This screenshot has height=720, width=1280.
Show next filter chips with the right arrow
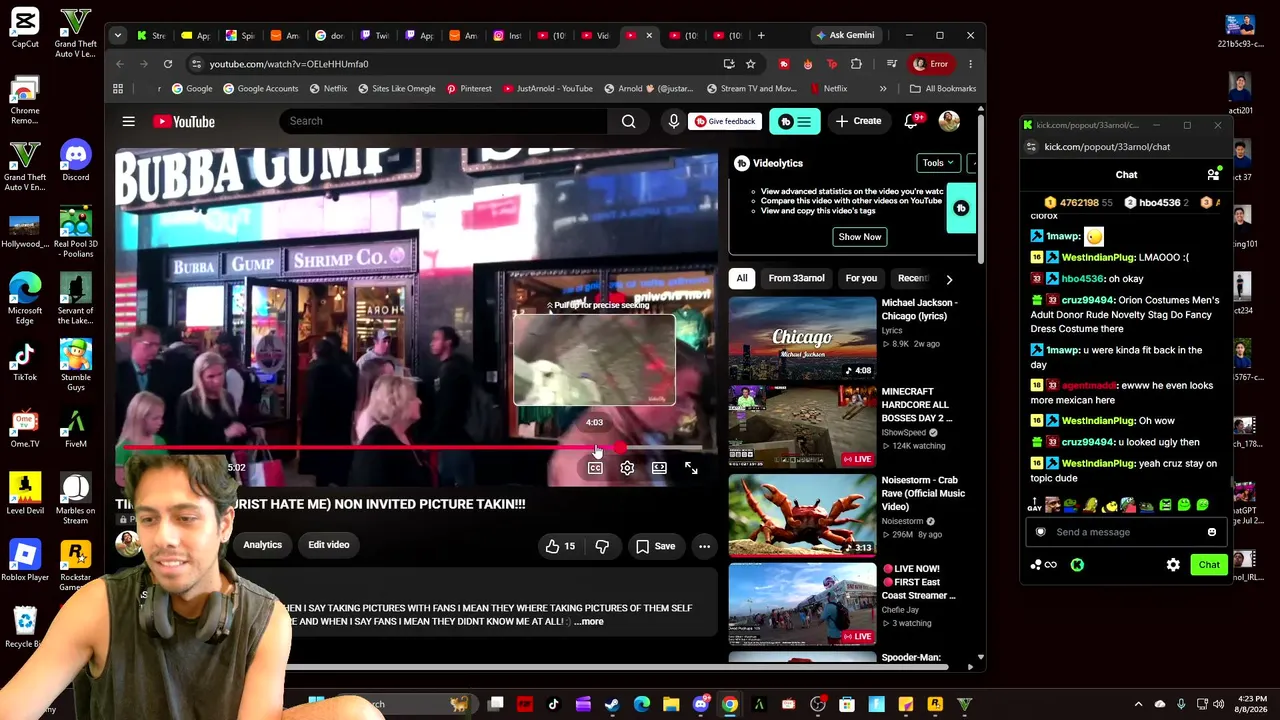[x=949, y=279]
